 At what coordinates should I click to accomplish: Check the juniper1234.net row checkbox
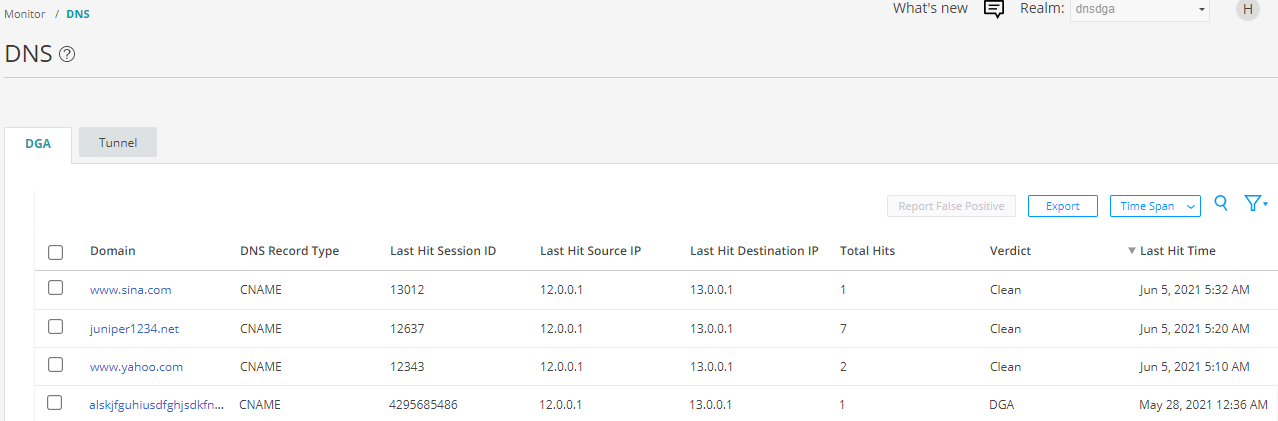click(x=56, y=327)
